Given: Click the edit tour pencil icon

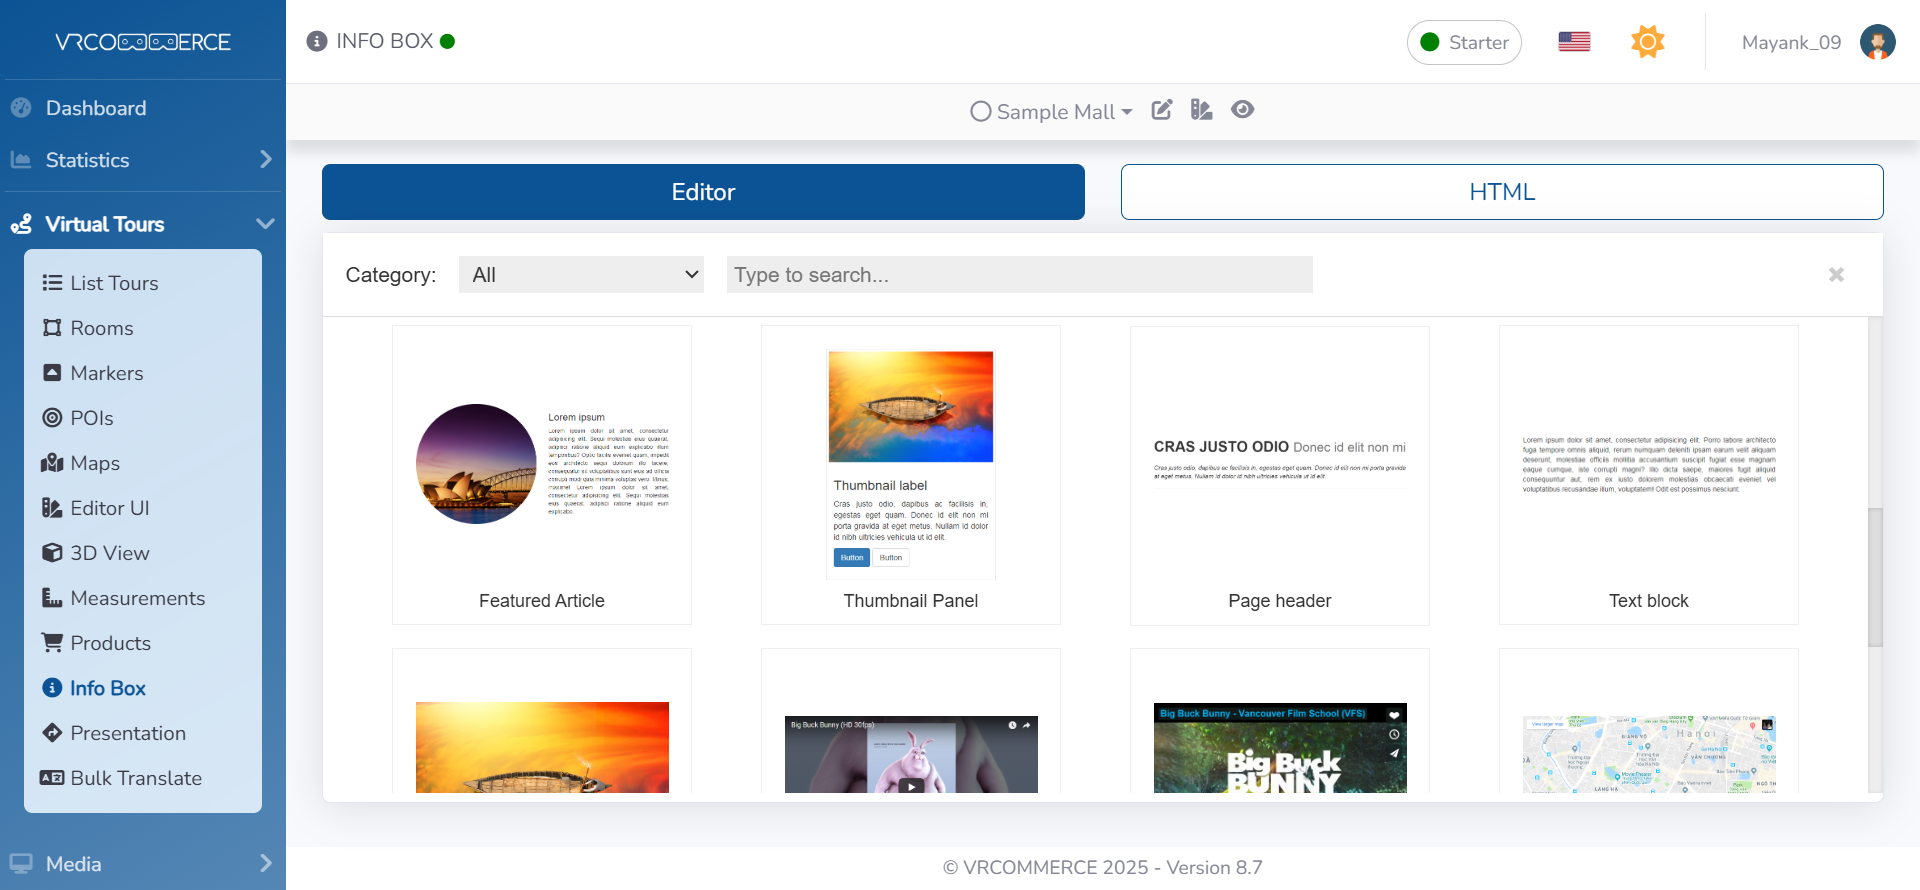Looking at the screenshot, I should pos(1161,110).
